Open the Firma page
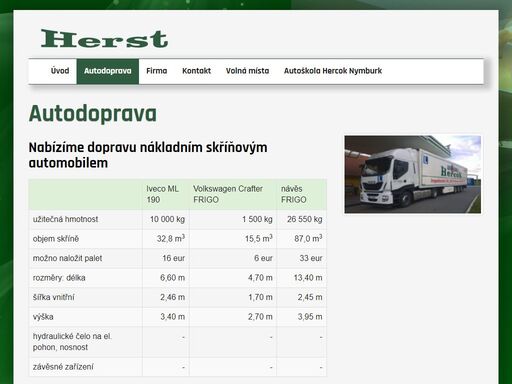512x384 pixels. [x=157, y=71]
